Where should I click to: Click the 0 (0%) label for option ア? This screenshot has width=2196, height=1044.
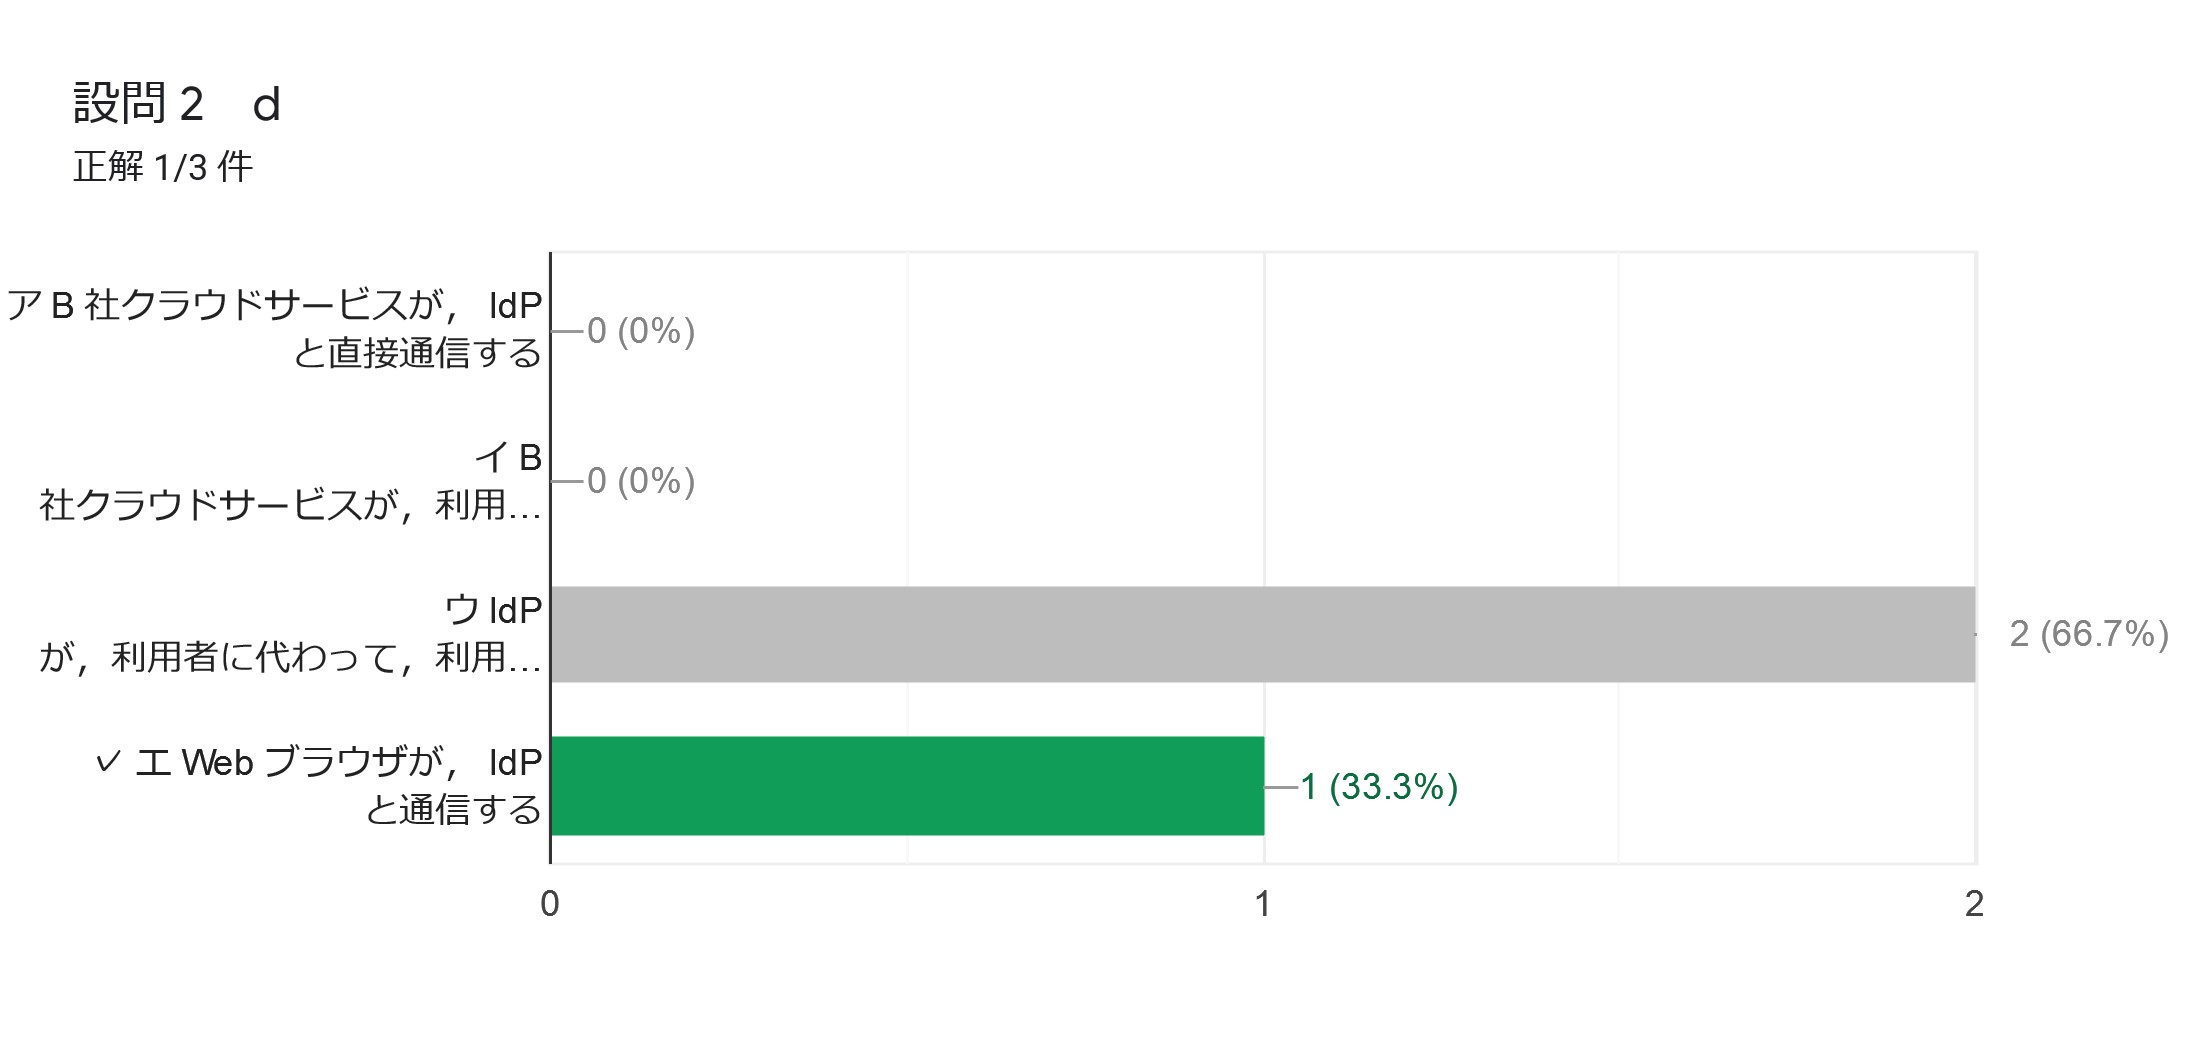point(641,331)
